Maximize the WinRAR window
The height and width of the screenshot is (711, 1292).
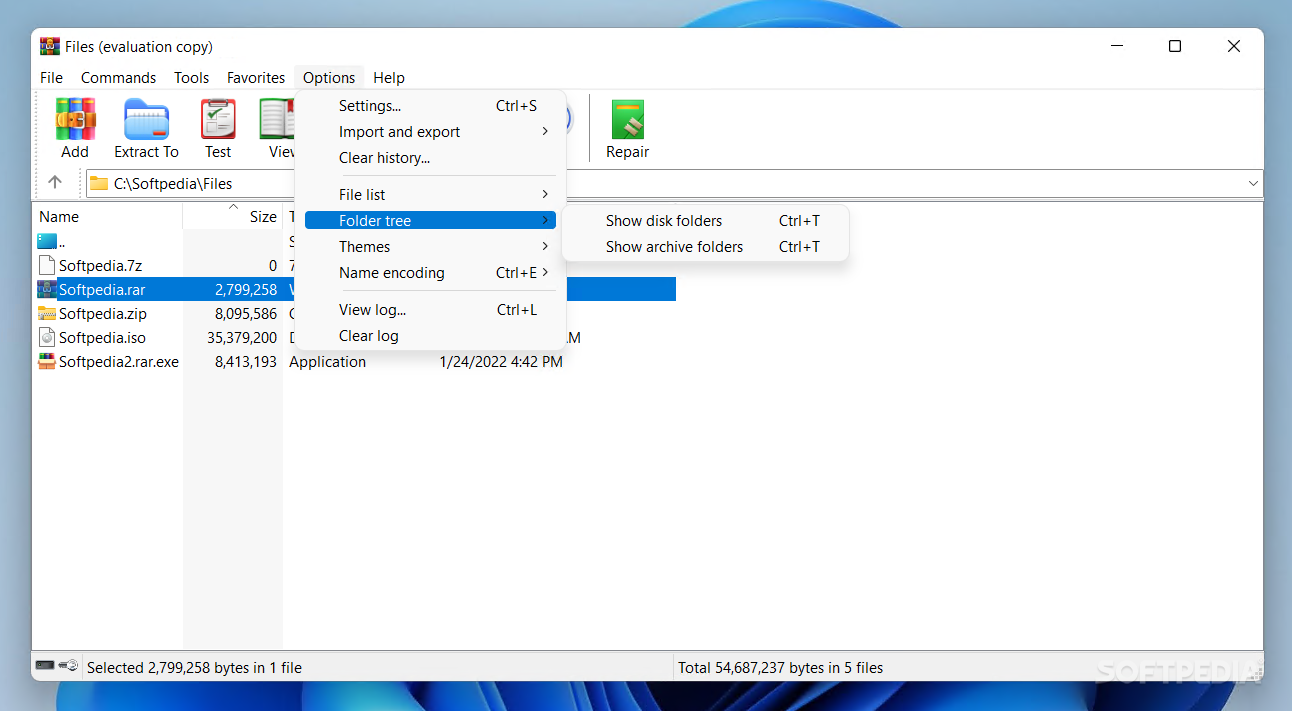tap(1175, 46)
